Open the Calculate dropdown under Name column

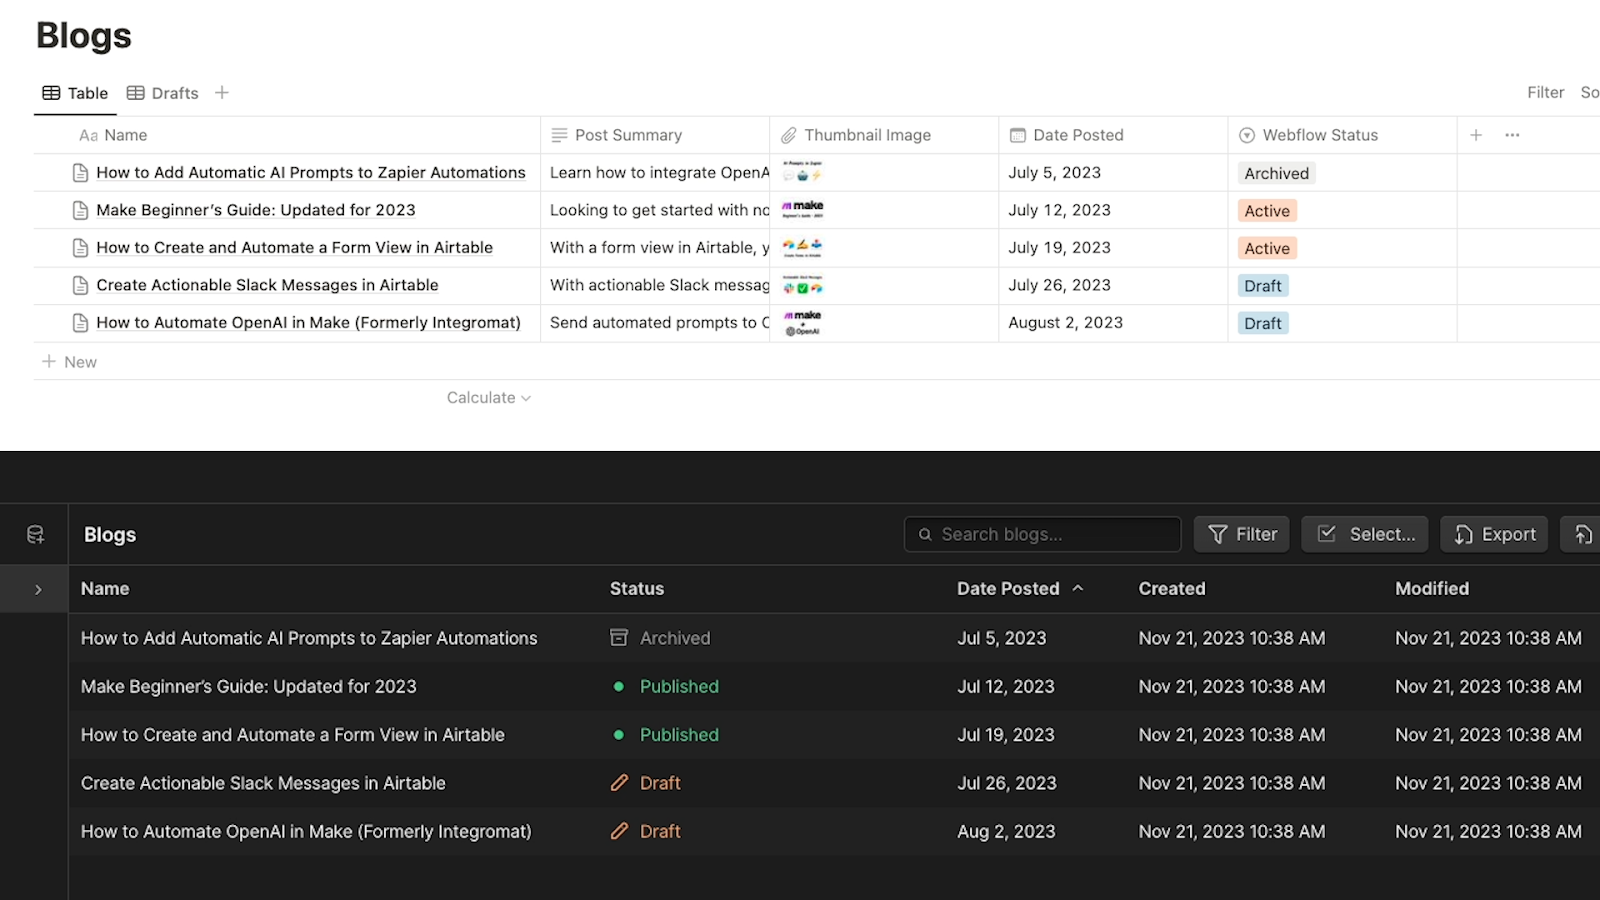[x=489, y=398]
